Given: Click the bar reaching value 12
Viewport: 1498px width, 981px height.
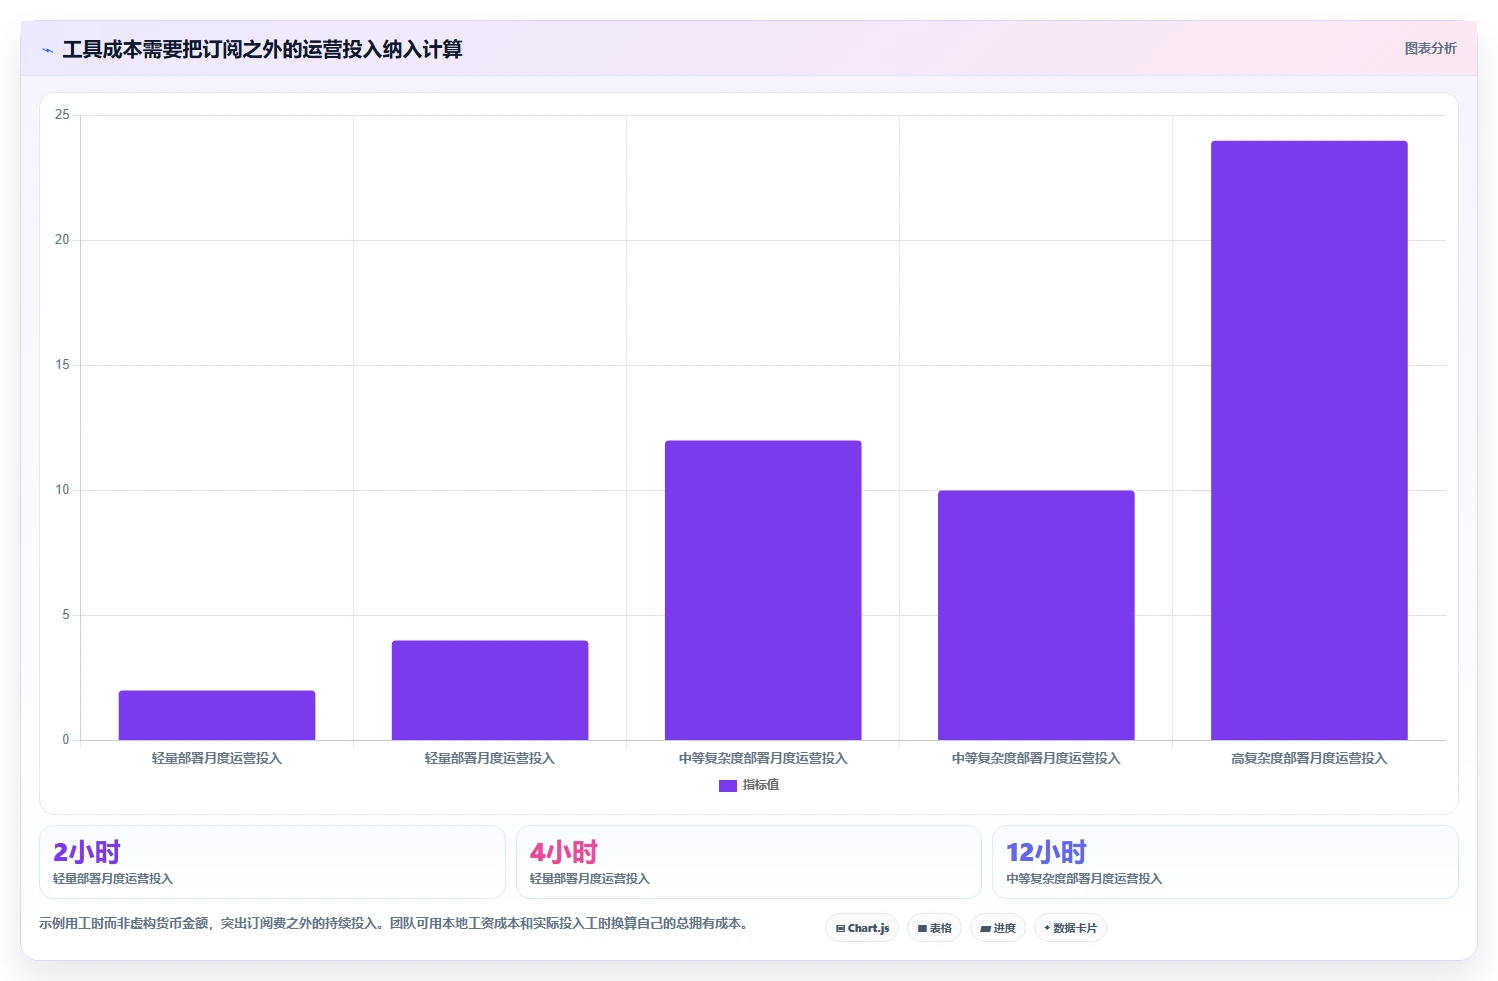Looking at the screenshot, I should [763, 590].
